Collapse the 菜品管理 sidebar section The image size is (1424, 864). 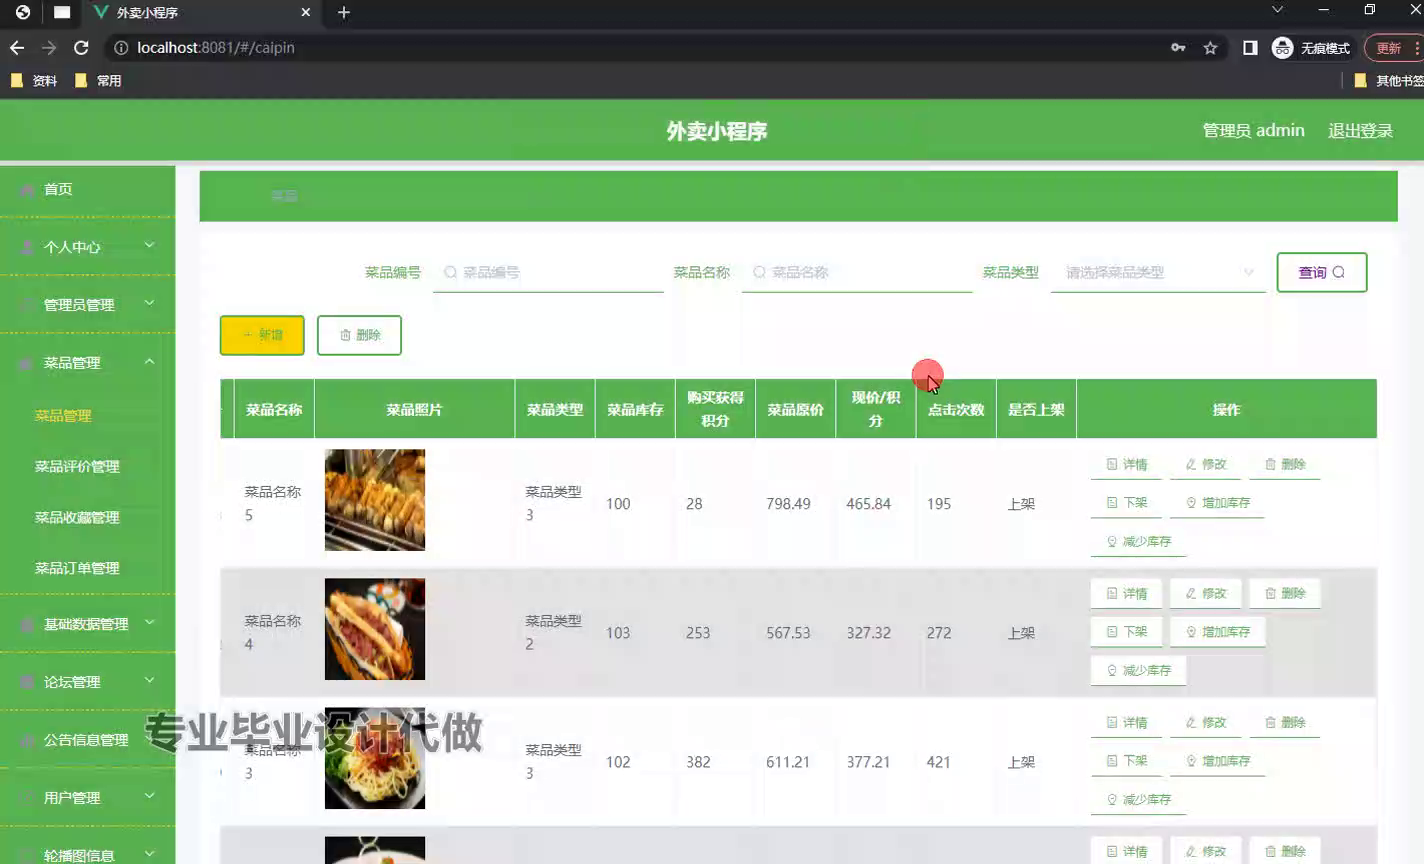[87, 363]
